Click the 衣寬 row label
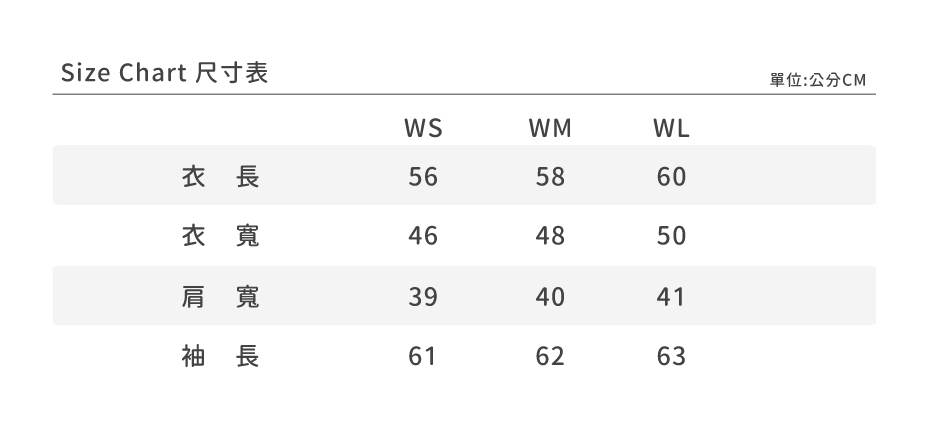The width and height of the screenshot is (931, 424). [220, 236]
